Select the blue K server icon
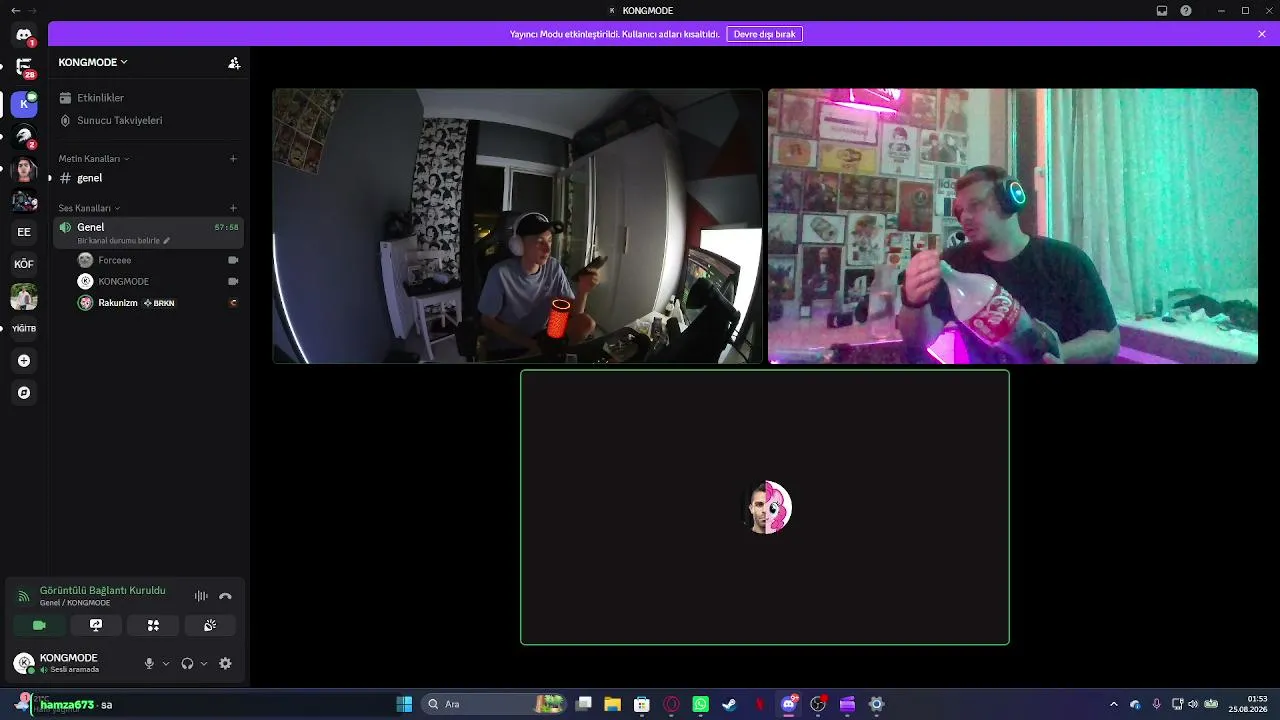The height and width of the screenshot is (720, 1280). coord(24,103)
